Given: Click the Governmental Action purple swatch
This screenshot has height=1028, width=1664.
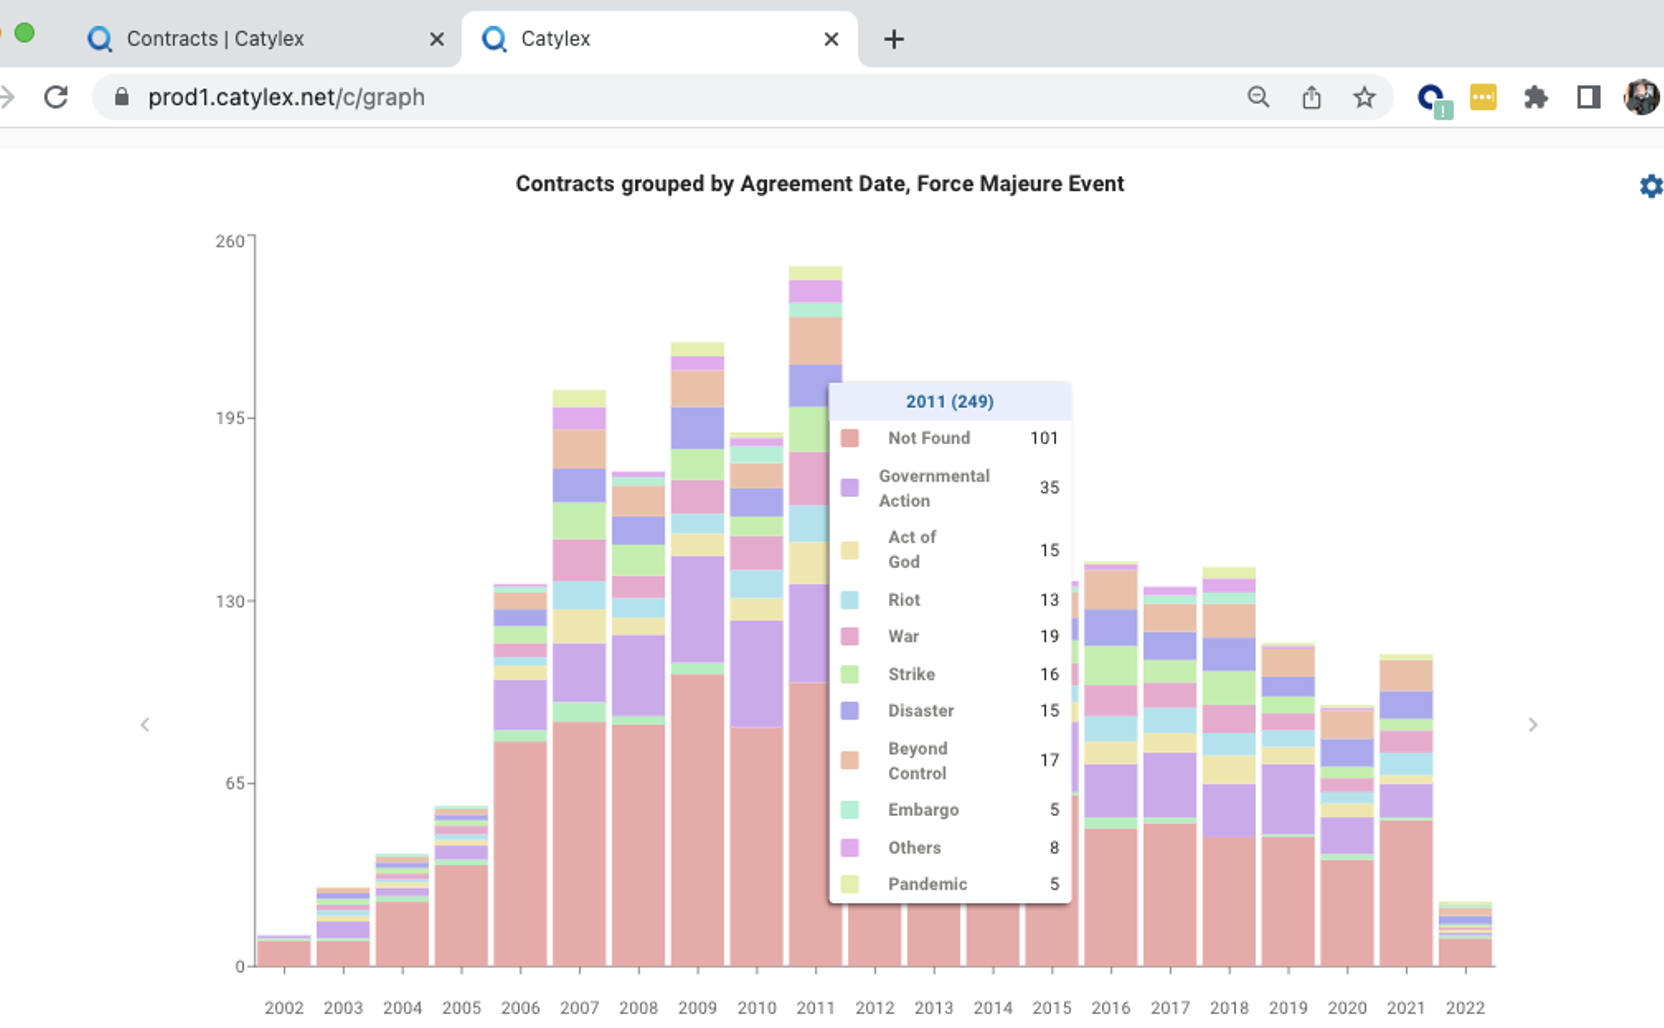Looking at the screenshot, I should coord(850,488).
